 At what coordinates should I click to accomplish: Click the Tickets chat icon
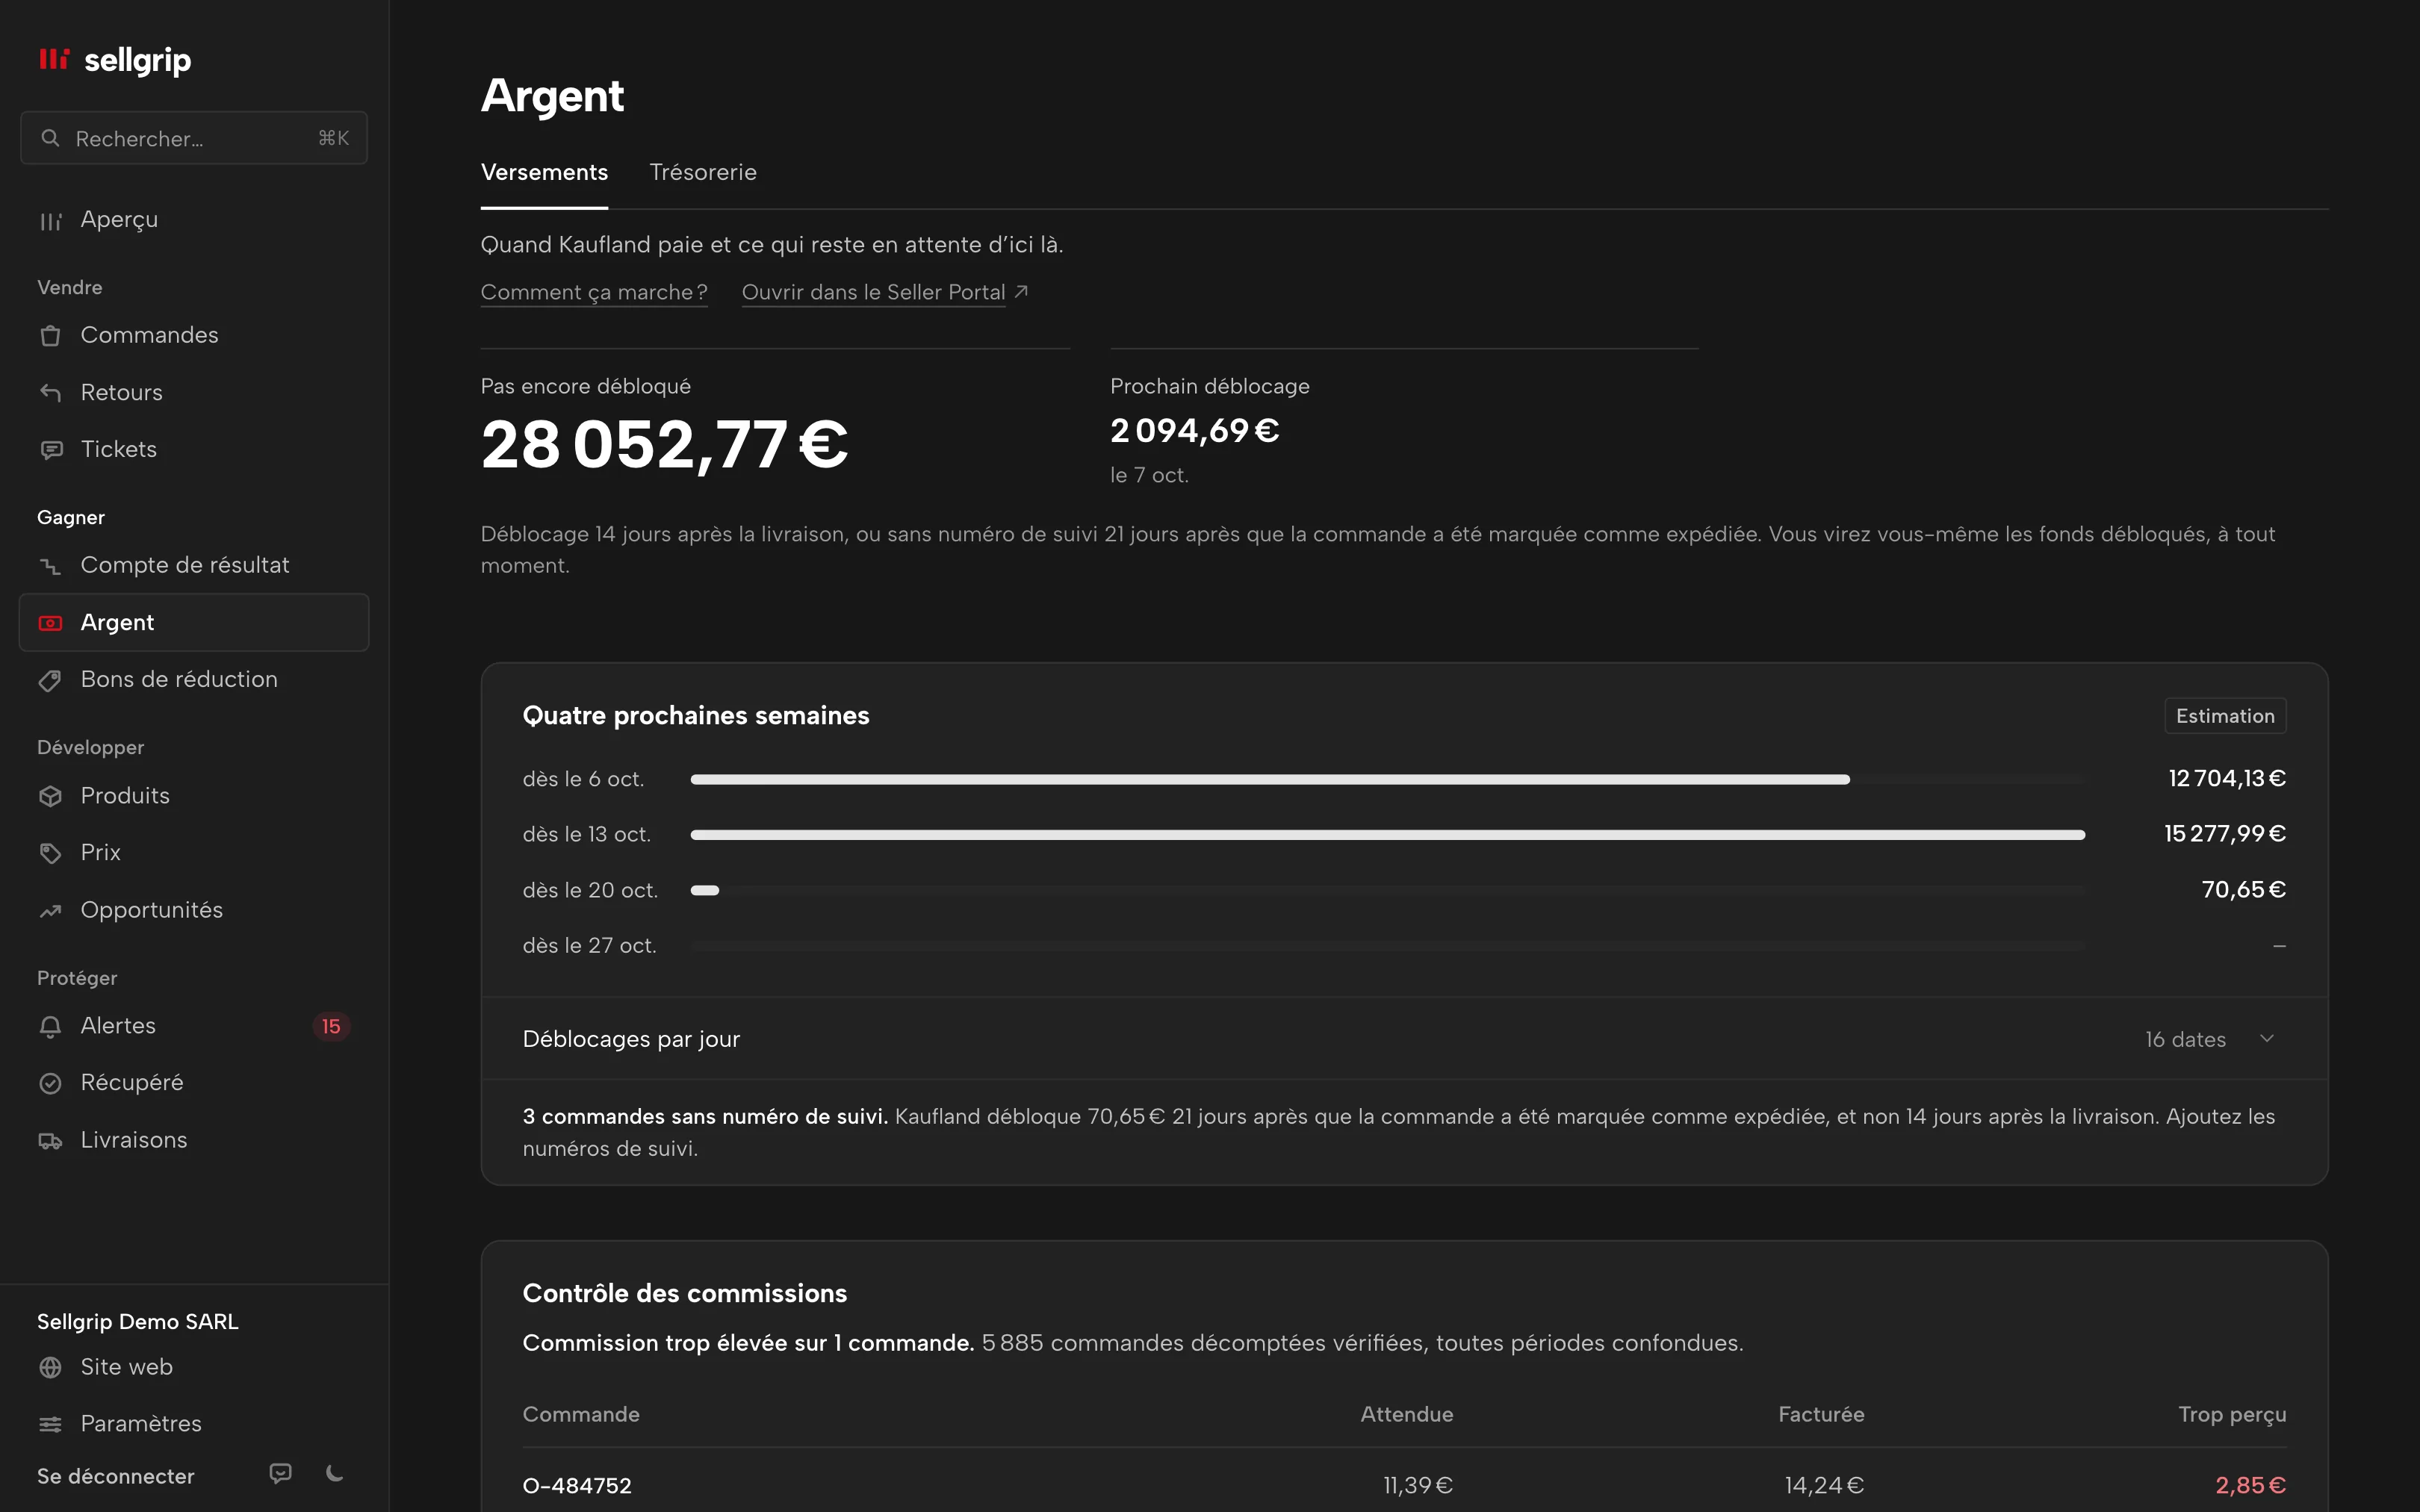(50, 450)
